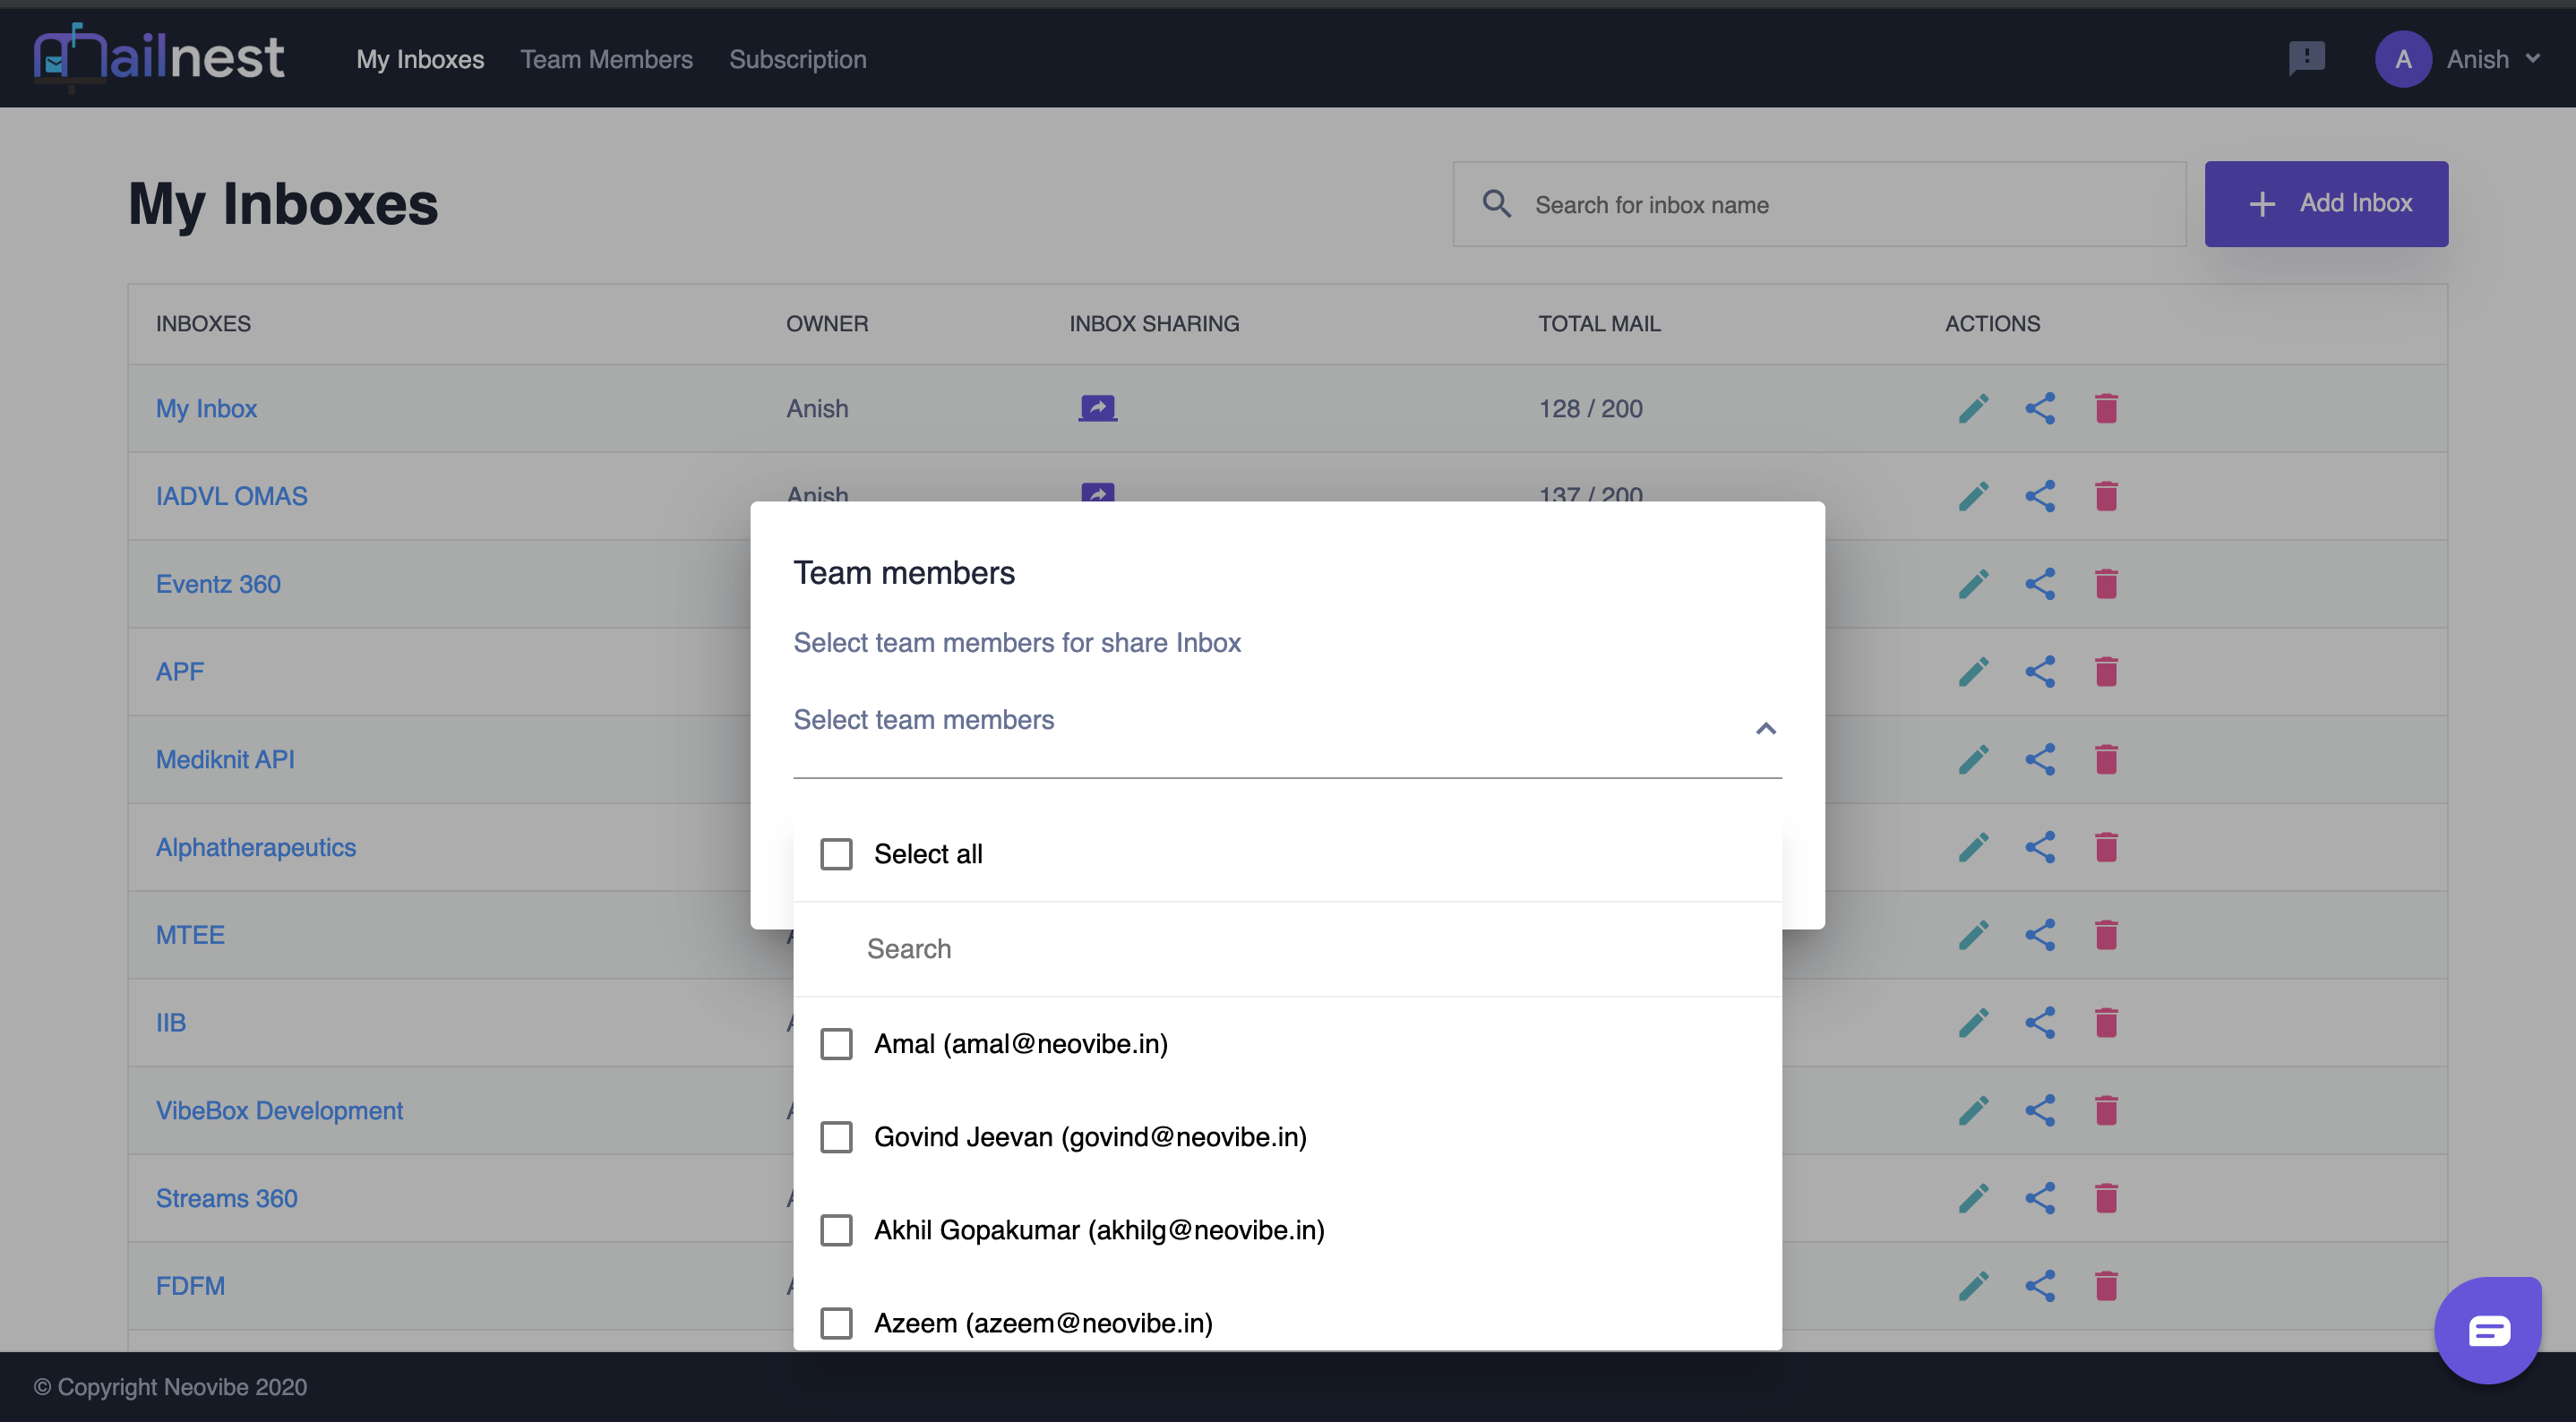Image resolution: width=2576 pixels, height=1422 pixels.
Task: Click share icon for Streams 360 row
Action: point(2039,1198)
